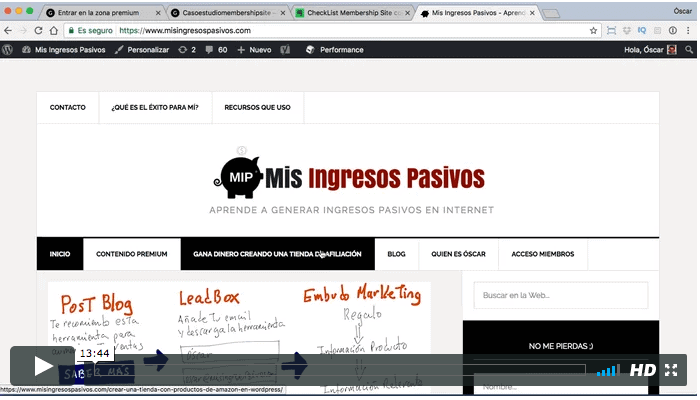700x400 pixels.
Task: Click the IQ extension icon
Action: [x=642, y=30]
